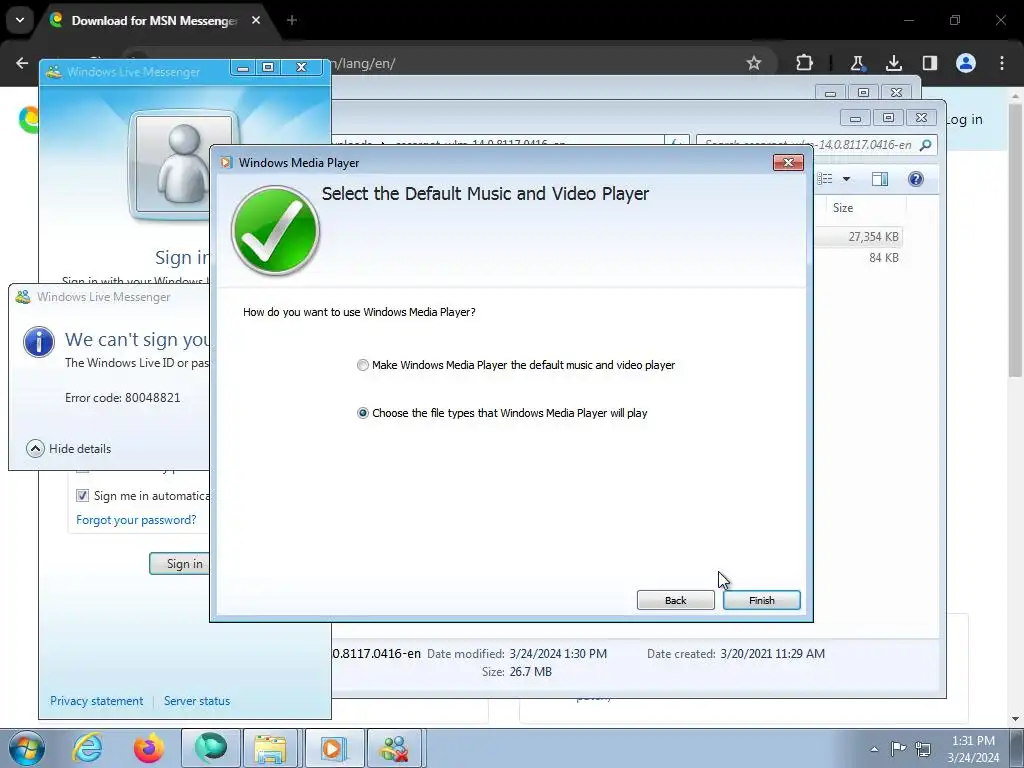Select the file sized 27,354 KB
Viewport: 1024px width, 768px height.
click(x=873, y=236)
